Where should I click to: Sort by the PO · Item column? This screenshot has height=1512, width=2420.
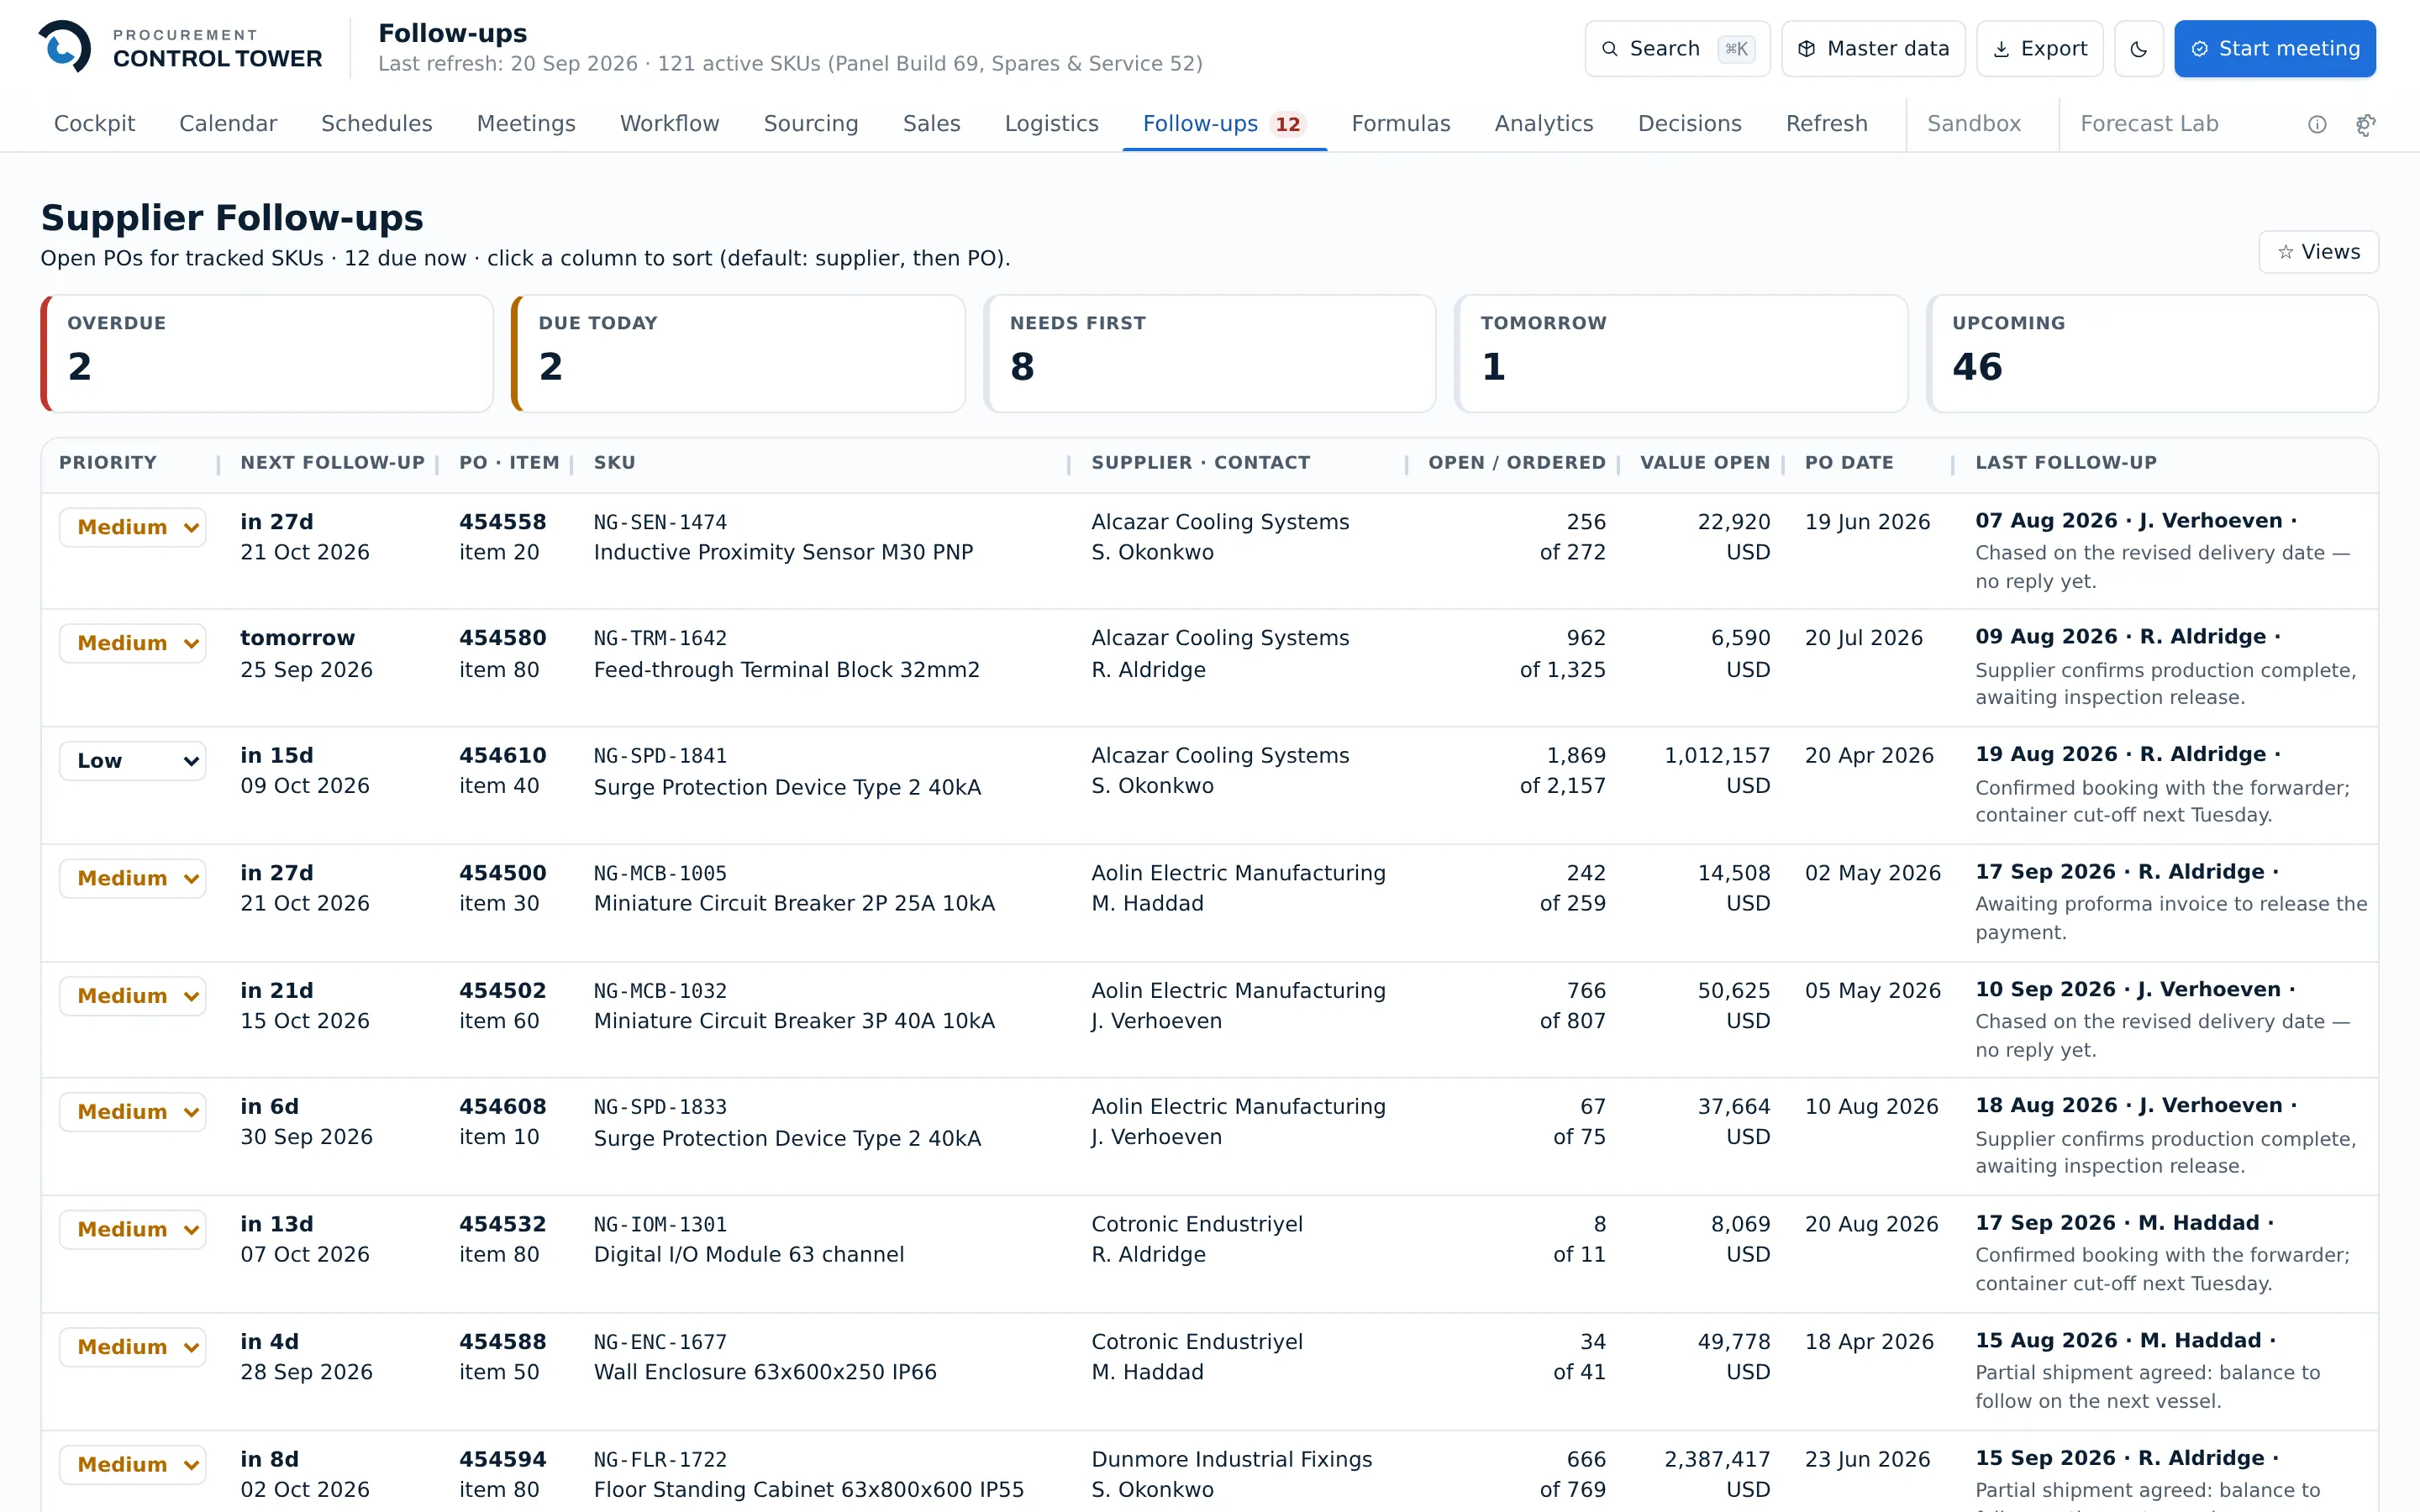click(509, 463)
